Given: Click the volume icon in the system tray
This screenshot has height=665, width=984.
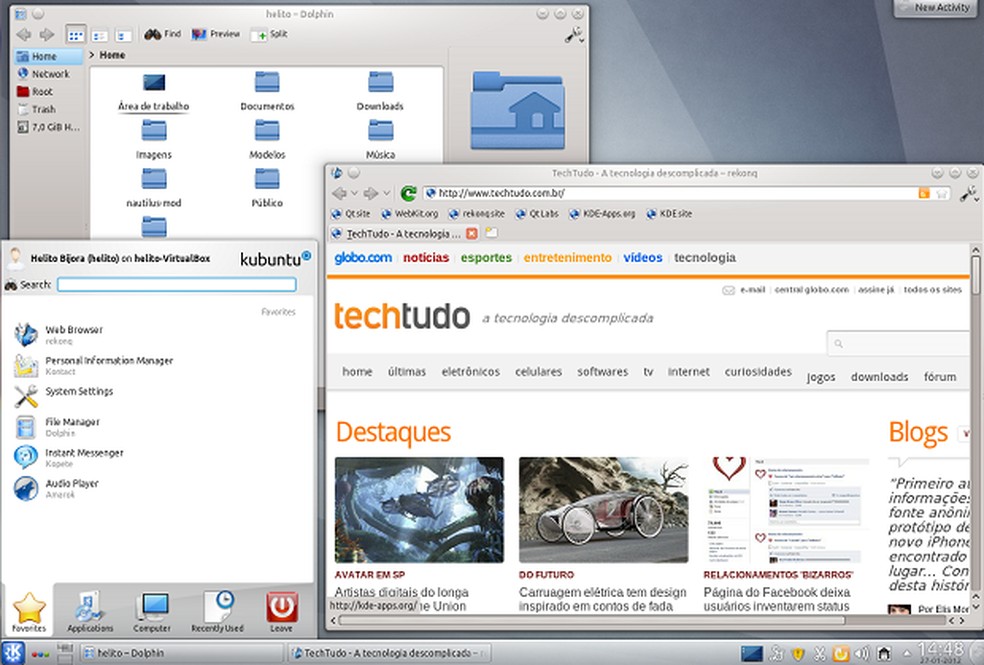Looking at the screenshot, I should coord(862,653).
